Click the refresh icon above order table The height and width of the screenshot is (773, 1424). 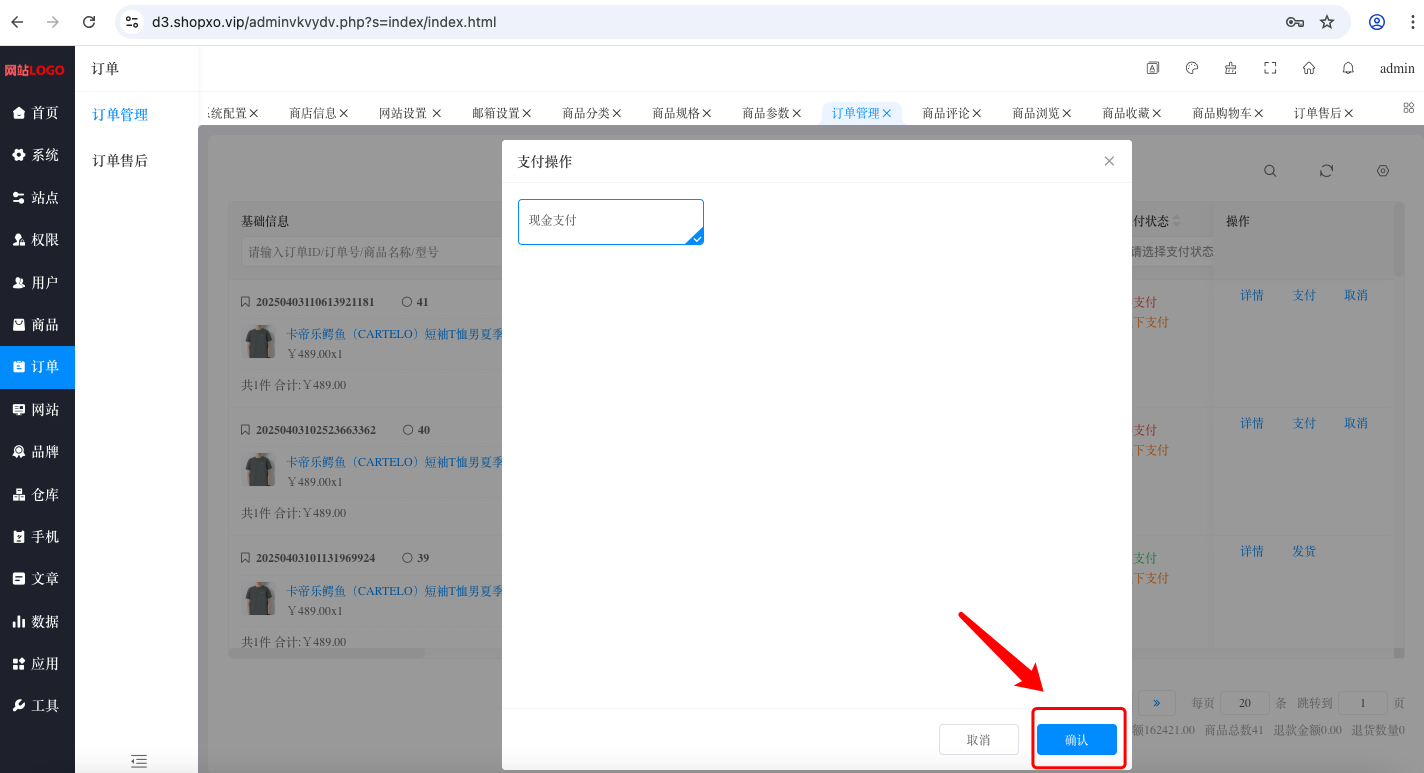pyautogui.click(x=1326, y=171)
